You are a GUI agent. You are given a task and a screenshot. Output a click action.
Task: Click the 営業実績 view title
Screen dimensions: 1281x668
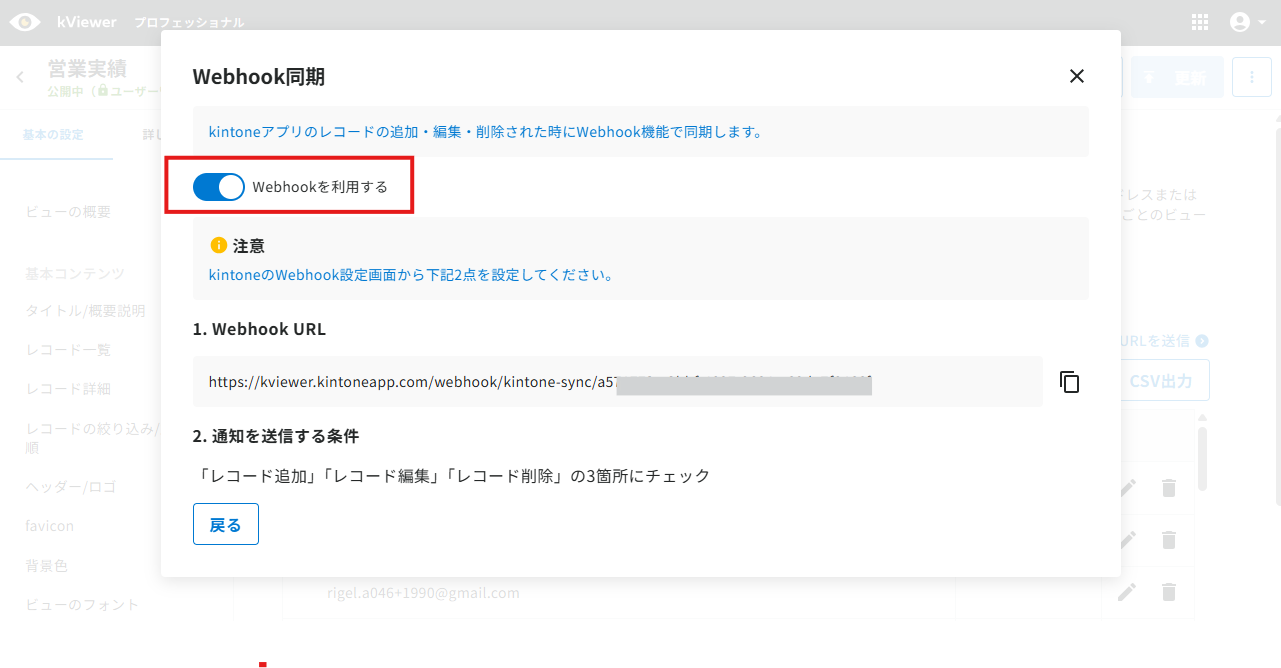88,69
